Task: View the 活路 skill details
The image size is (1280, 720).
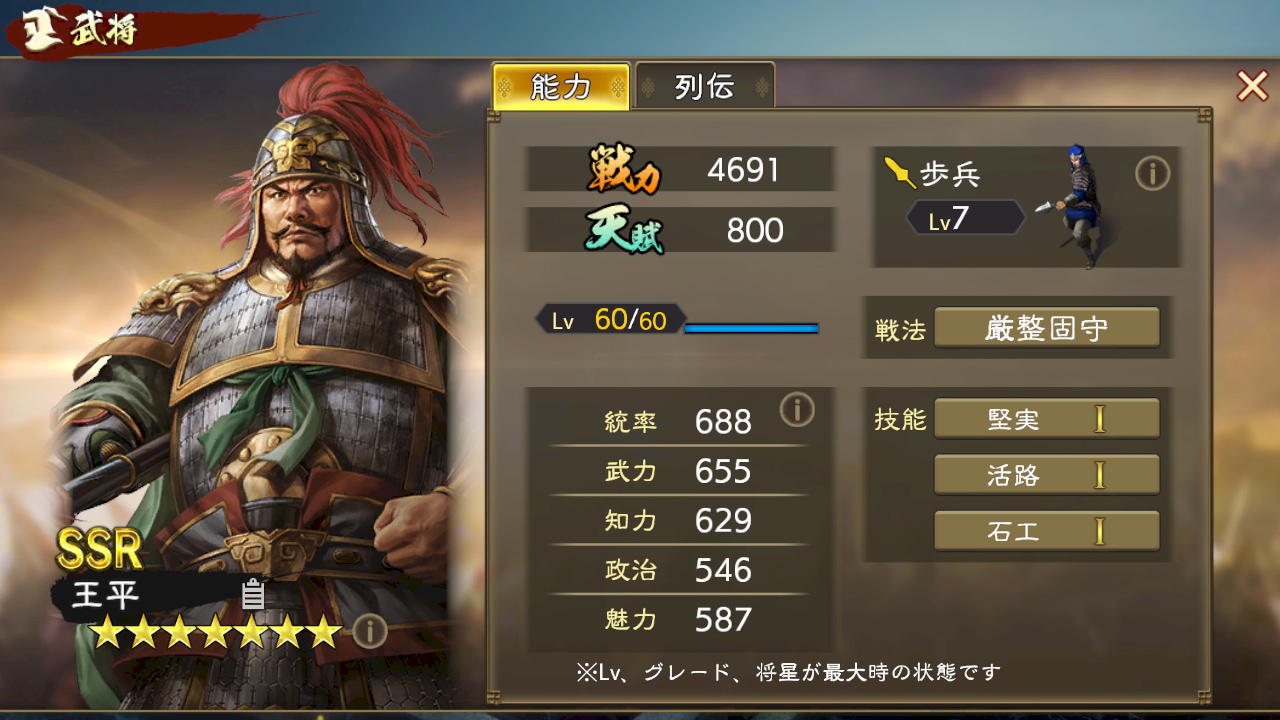Action: pos(1047,475)
